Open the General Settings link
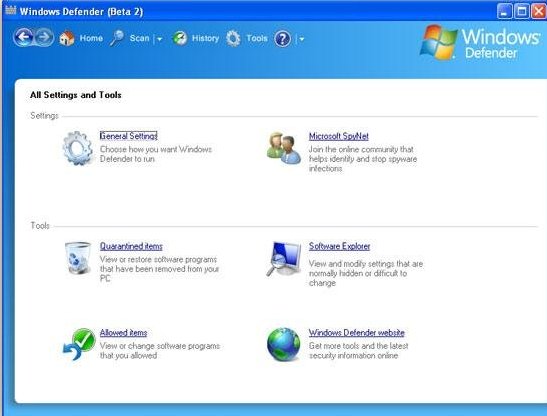Viewport: 547px width, 416px height. pos(128,136)
